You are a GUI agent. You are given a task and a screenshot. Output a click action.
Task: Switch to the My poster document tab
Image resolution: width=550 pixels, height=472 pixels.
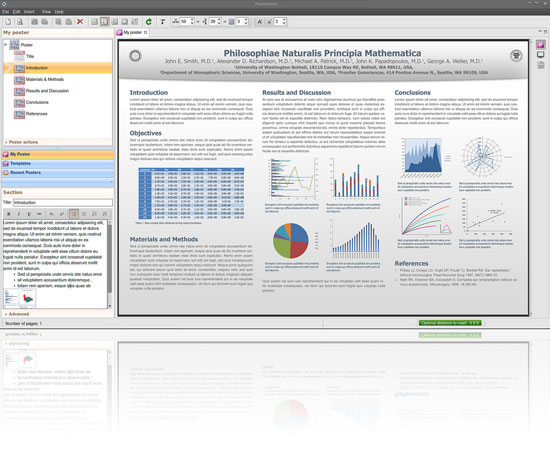[x=132, y=32]
